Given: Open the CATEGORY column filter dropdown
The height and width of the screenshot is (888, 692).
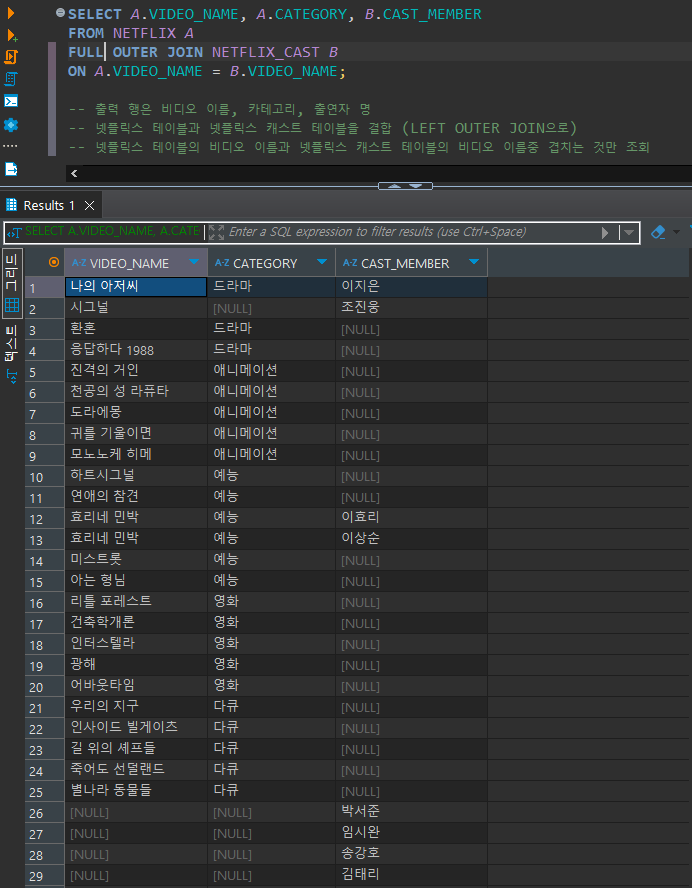Looking at the screenshot, I should pos(322,262).
